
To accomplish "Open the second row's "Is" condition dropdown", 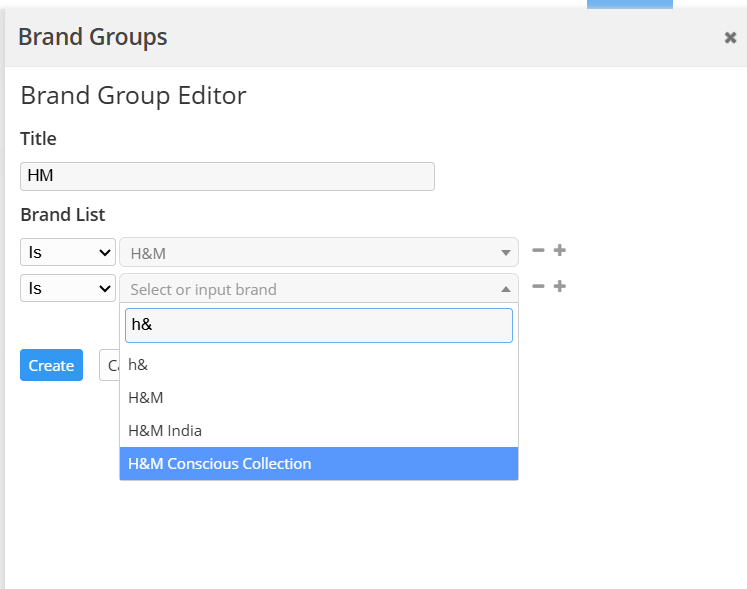I will 68,288.
